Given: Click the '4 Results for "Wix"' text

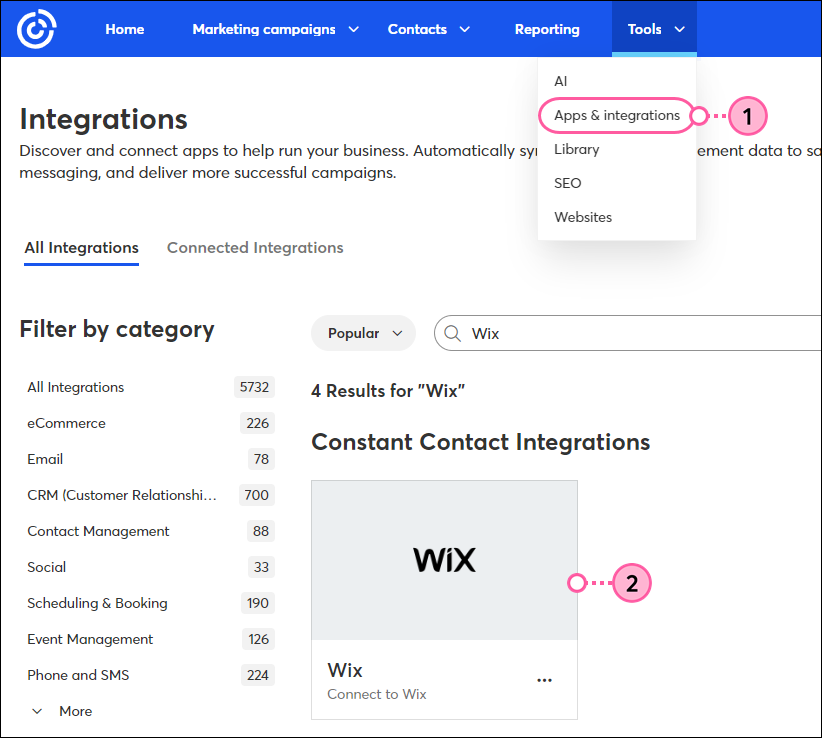Looking at the screenshot, I should click(x=388, y=391).
